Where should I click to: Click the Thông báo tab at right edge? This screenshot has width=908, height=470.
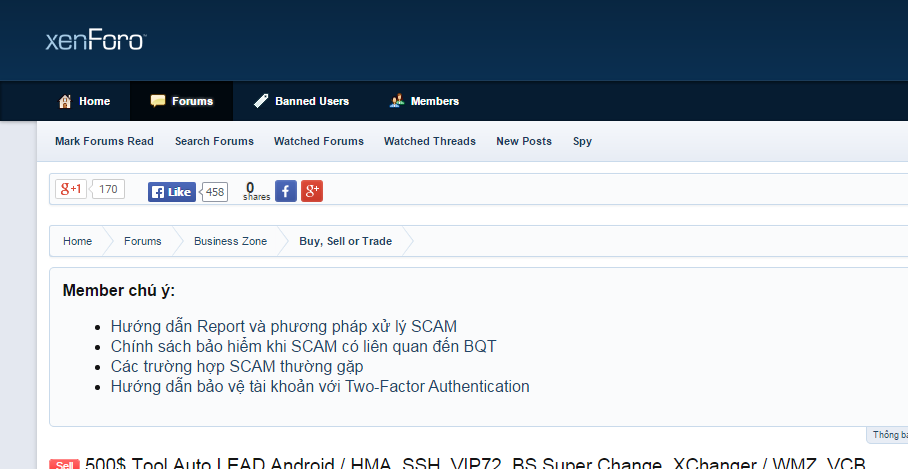[888, 435]
